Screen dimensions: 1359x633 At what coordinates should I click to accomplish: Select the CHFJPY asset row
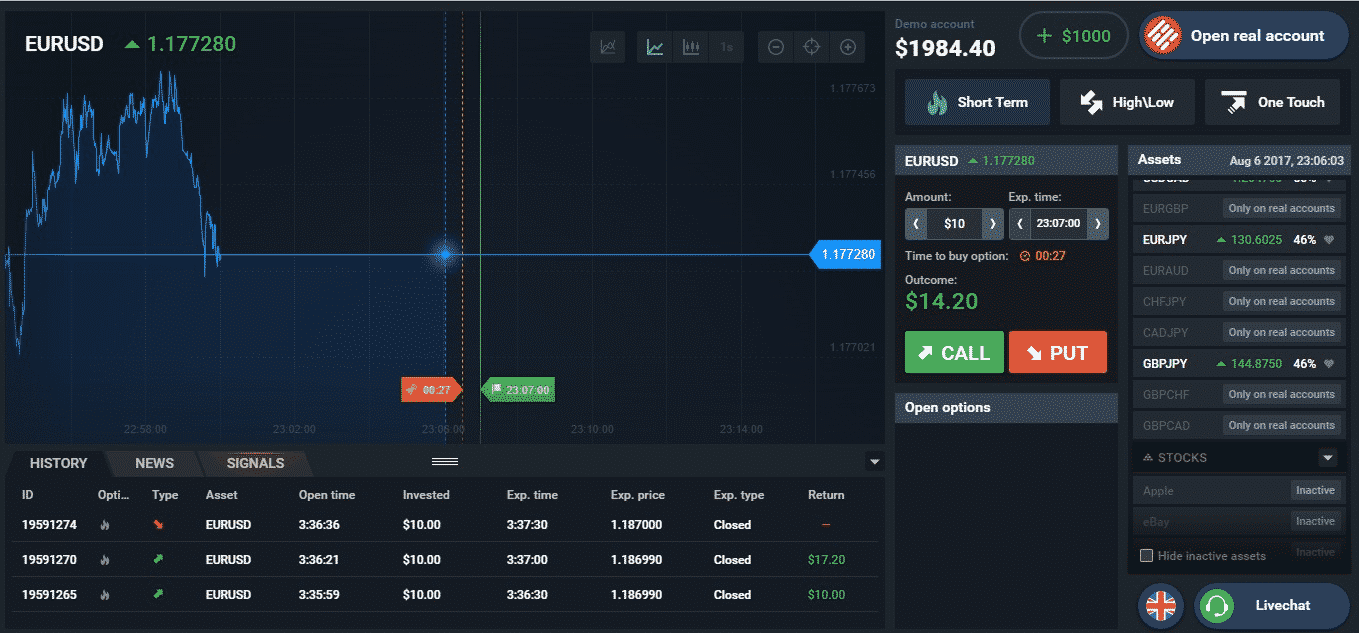(1239, 301)
